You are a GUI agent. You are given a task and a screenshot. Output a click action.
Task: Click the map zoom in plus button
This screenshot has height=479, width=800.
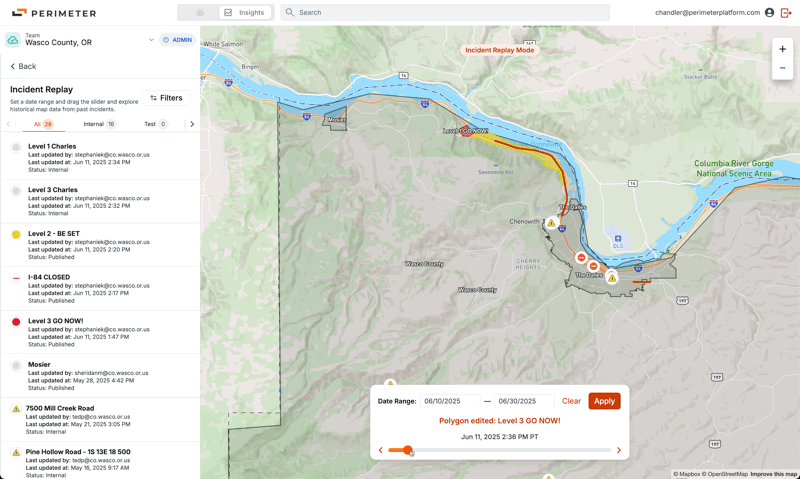tap(782, 49)
